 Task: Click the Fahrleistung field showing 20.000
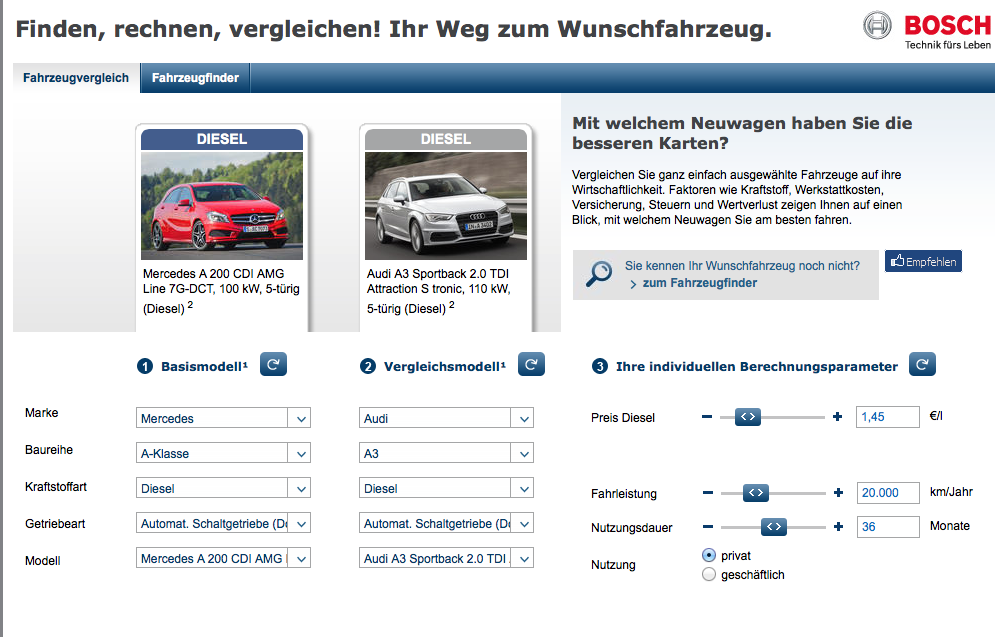pos(888,493)
